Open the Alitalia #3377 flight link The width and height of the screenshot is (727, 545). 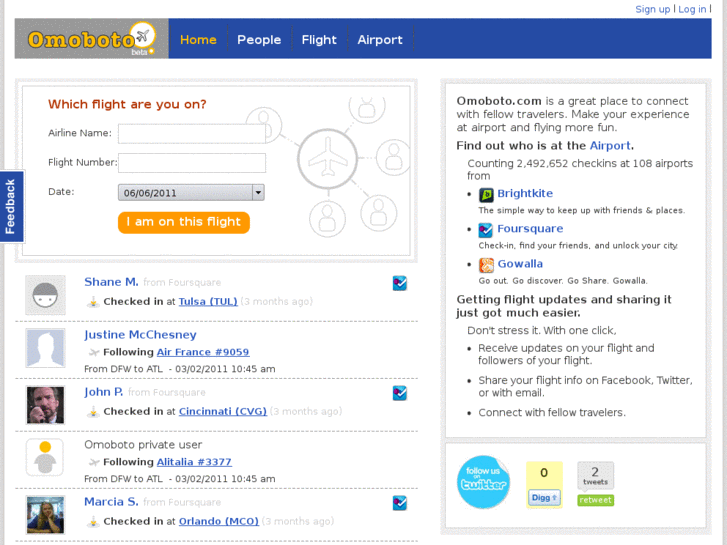click(194, 462)
